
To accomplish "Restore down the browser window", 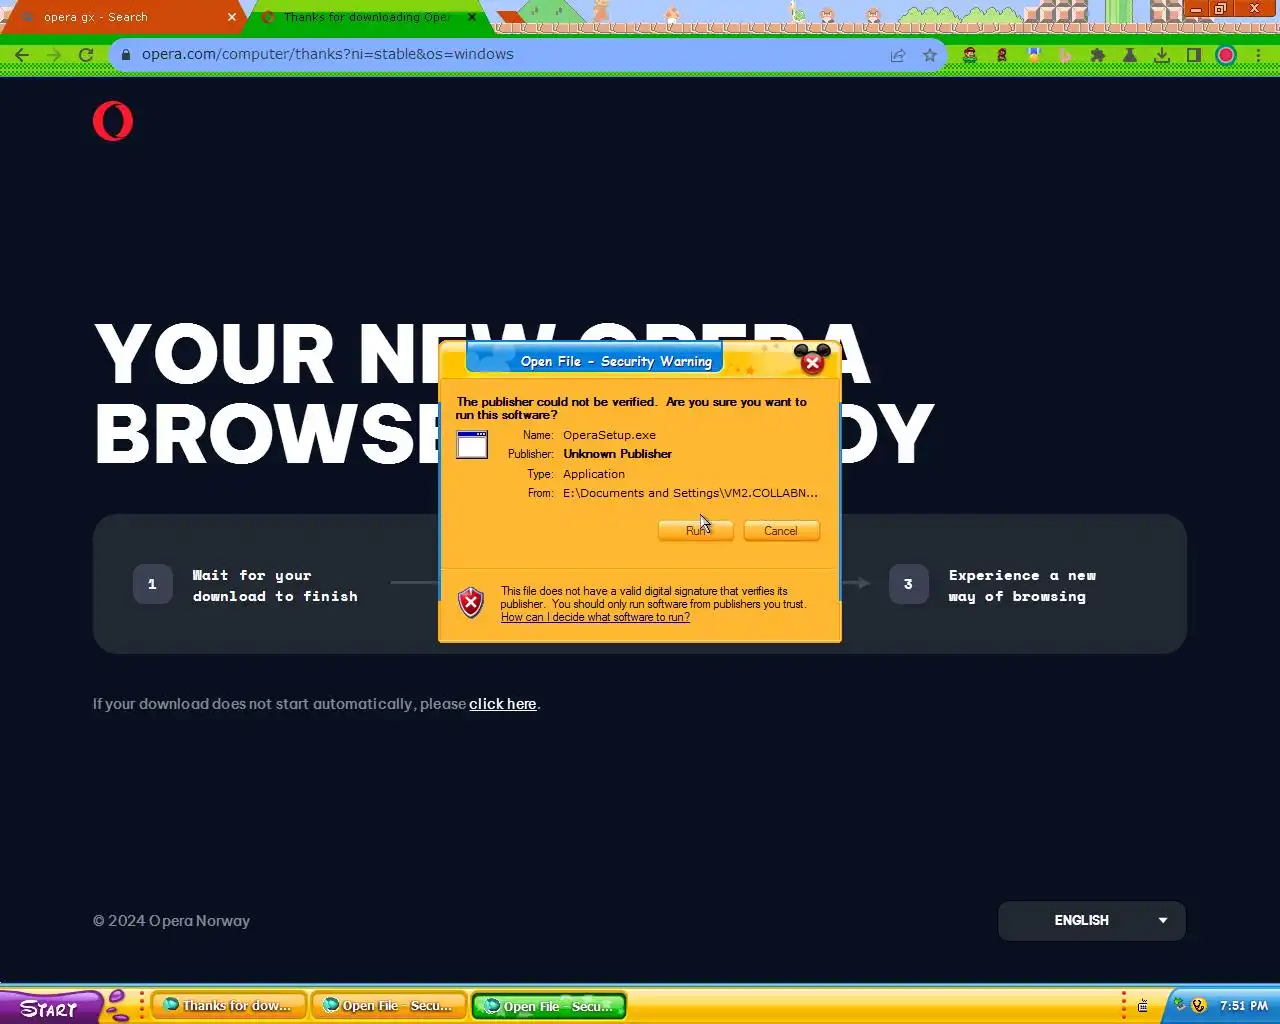I will [1220, 9].
